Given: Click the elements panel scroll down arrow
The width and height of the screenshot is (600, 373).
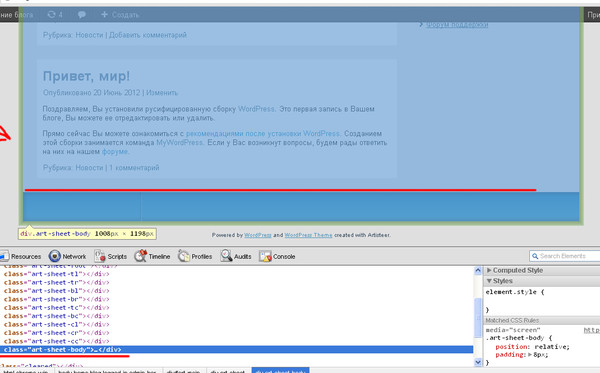Looking at the screenshot, I should click(x=478, y=362).
